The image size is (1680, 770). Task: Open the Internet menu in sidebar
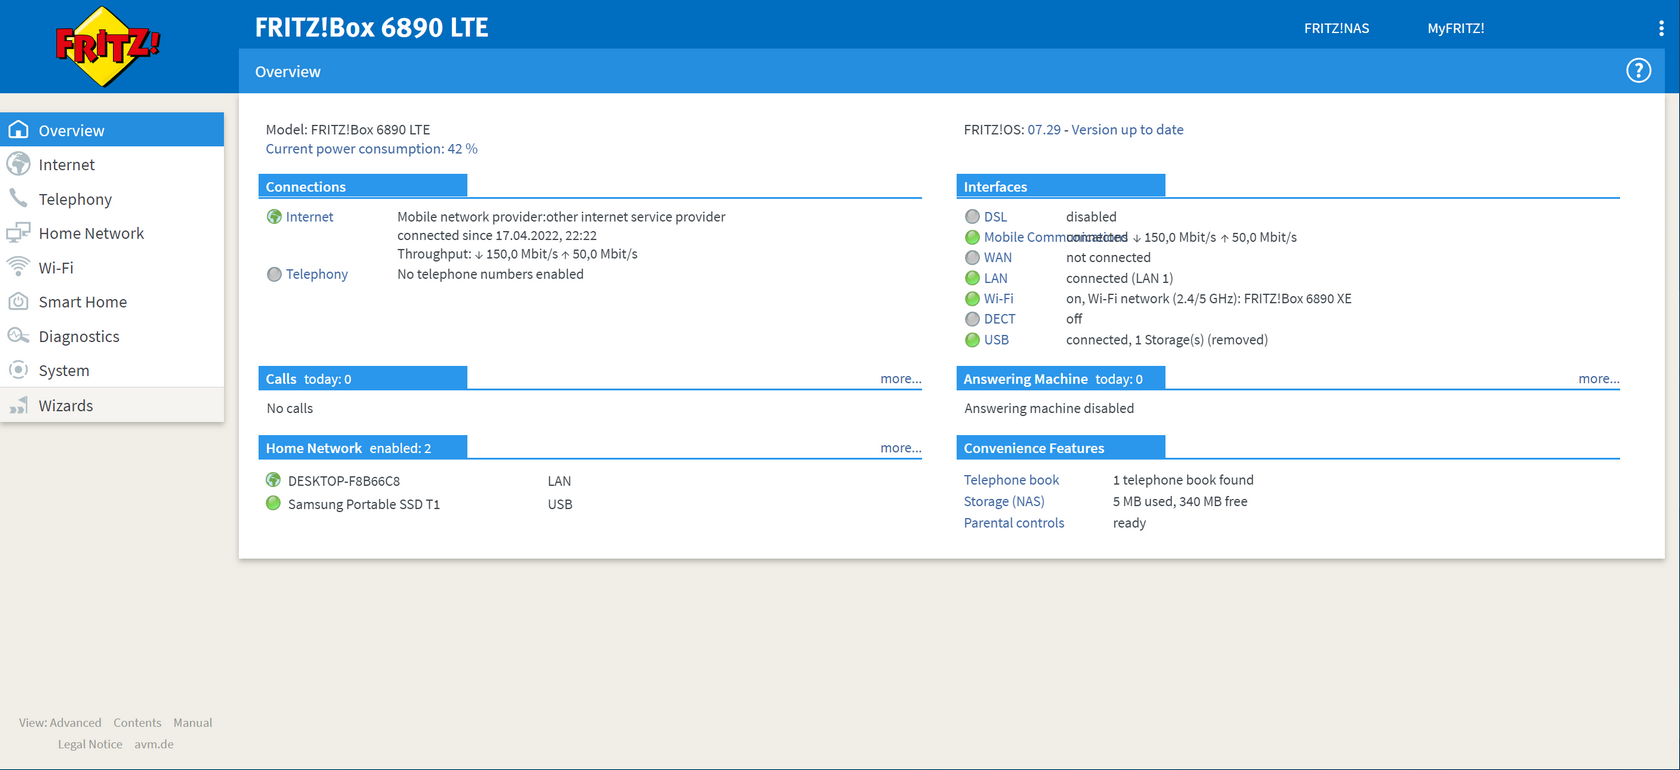click(x=112, y=164)
